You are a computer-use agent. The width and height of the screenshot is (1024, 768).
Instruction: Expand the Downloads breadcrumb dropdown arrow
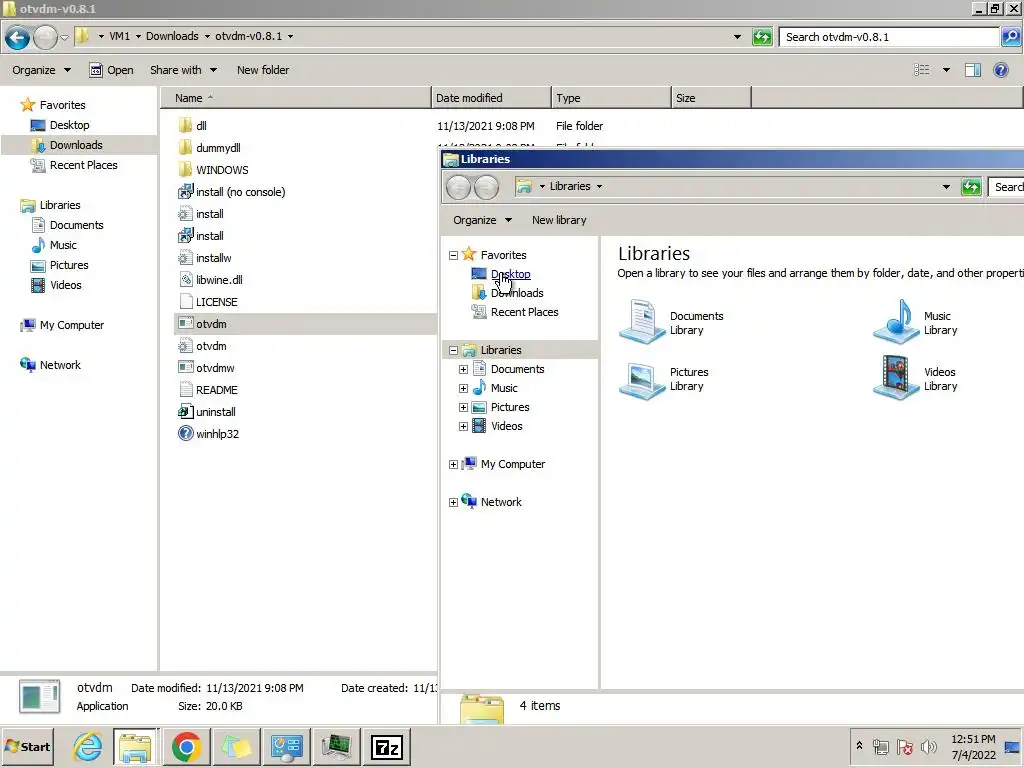207,37
